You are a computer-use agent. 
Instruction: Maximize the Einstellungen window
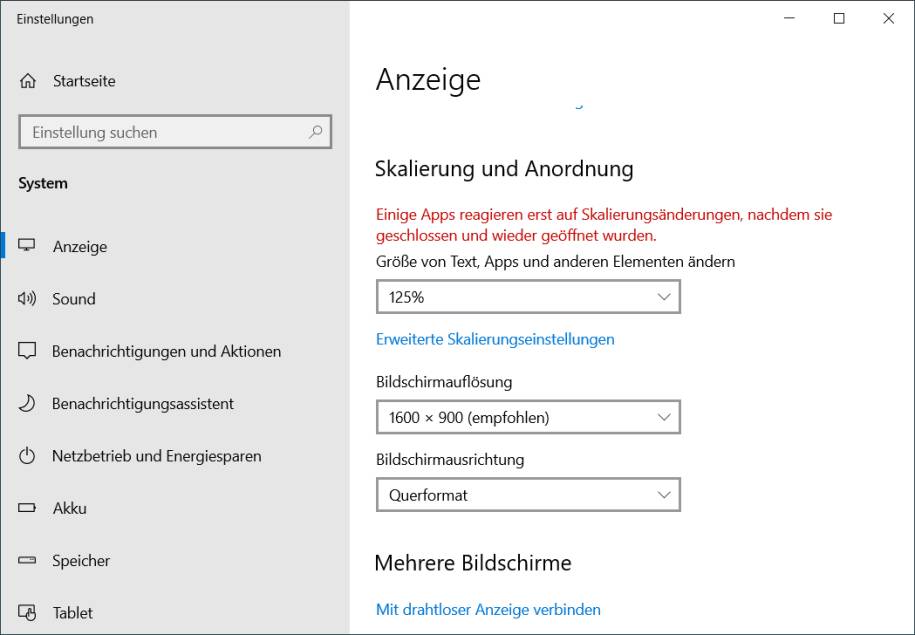(839, 18)
